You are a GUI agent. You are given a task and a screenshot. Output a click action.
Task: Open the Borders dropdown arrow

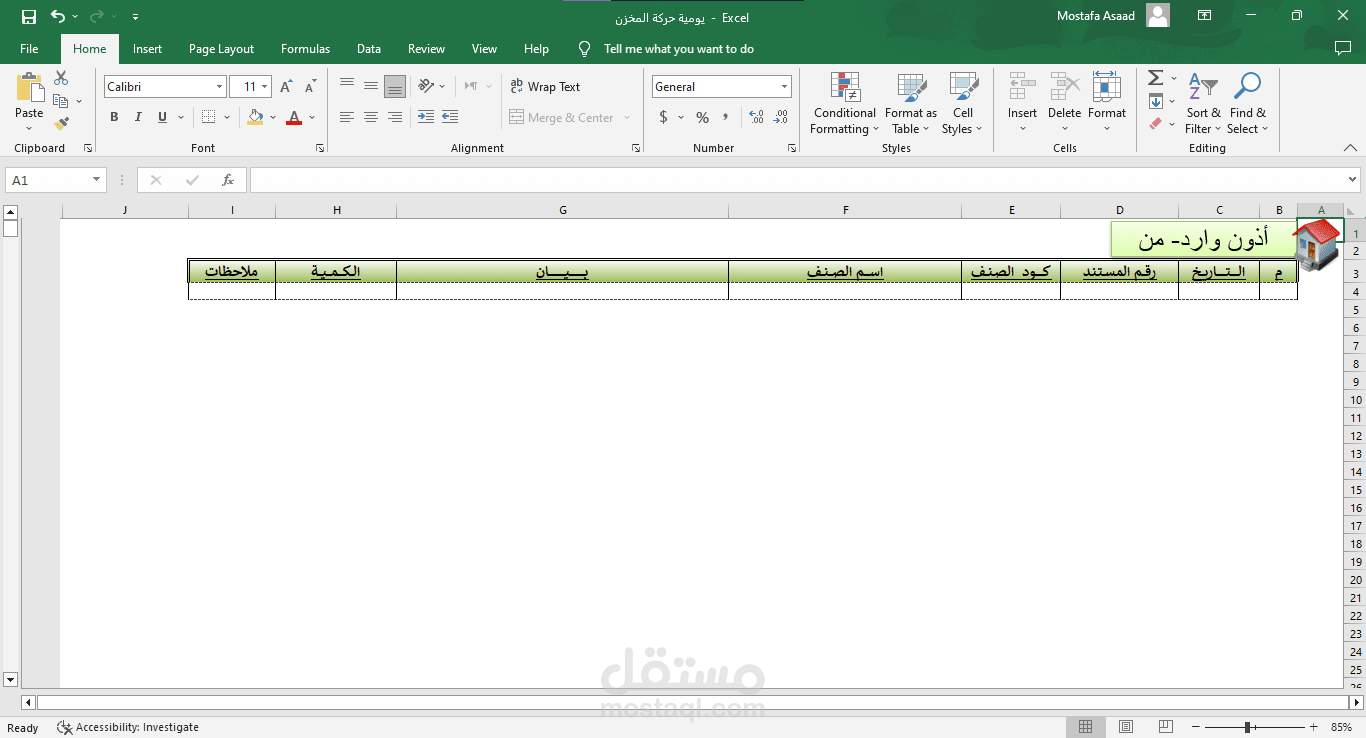coord(227,117)
